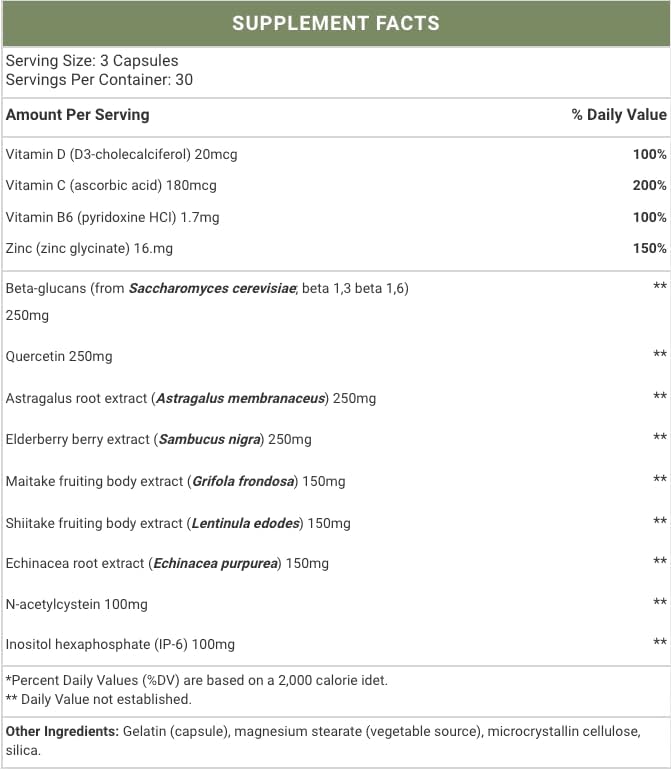Screen dimensions: 671x770
Task: Click Inositol hexaphosphate (IP-6) 100mg row
Action: 336,644
